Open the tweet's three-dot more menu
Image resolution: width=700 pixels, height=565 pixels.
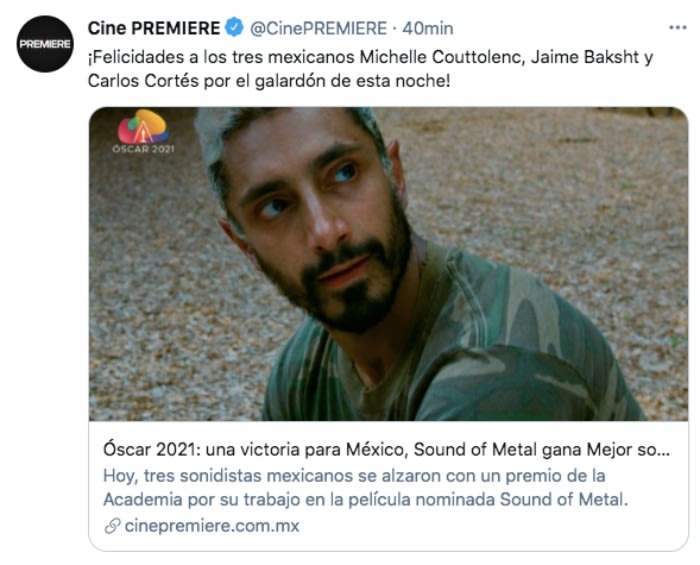[x=678, y=28]
